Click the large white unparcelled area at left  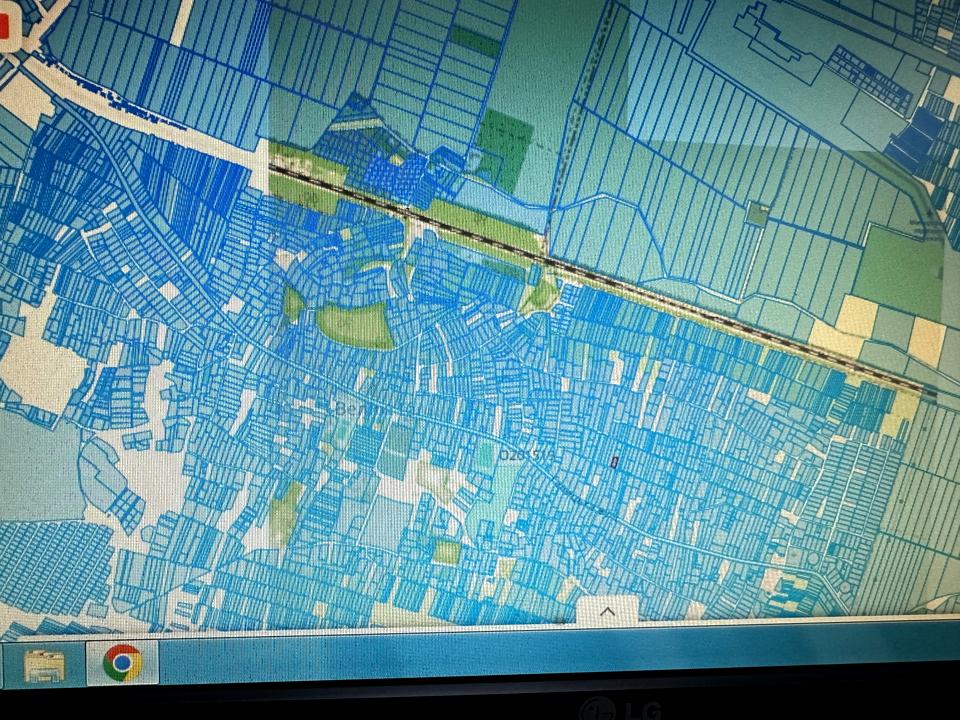(40, 370)
